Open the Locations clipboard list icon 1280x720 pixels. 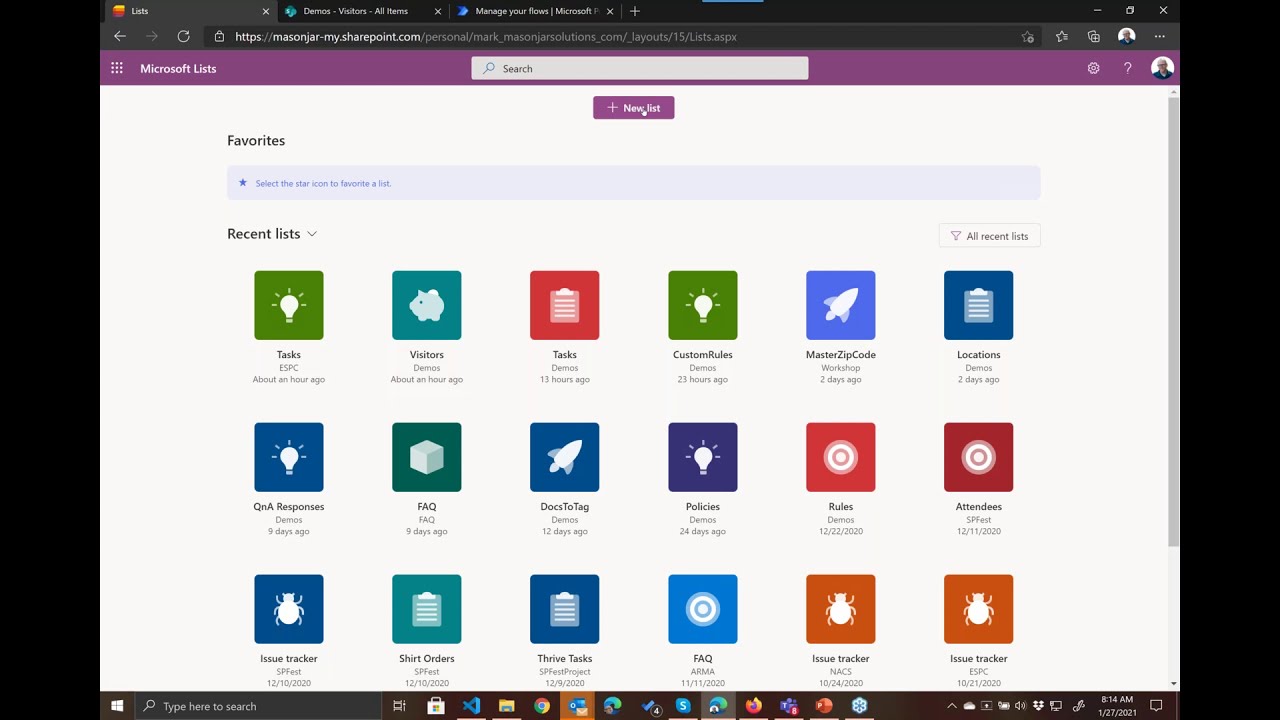(x=979, y=305)
